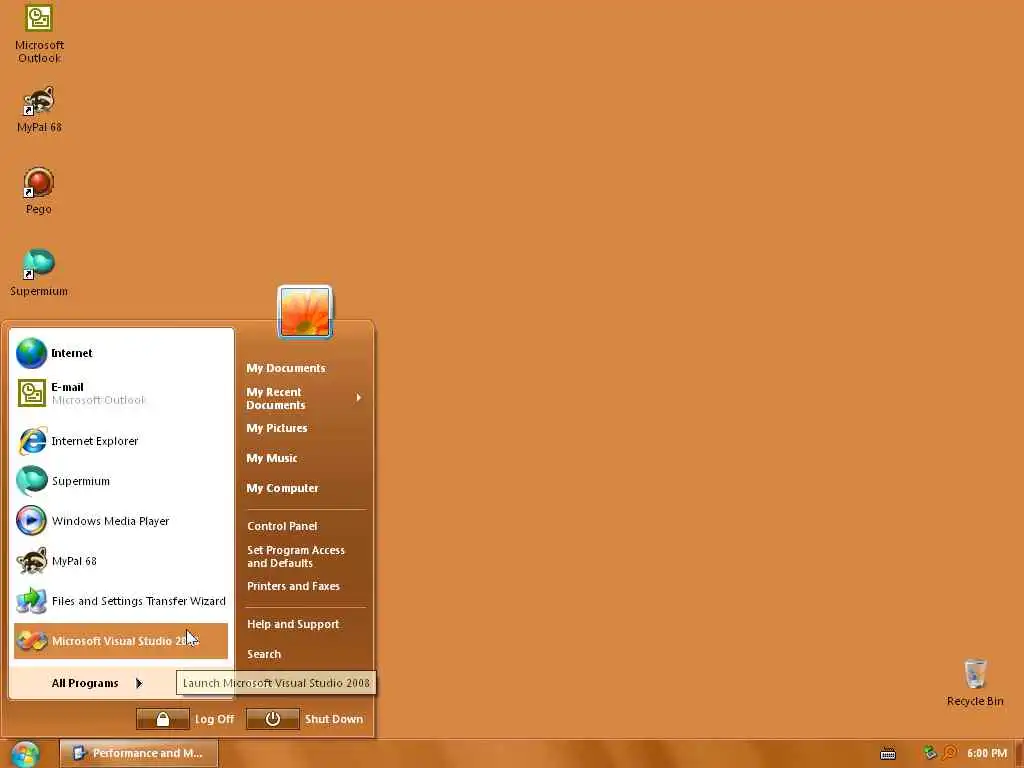Switch to Performance and M... taskbar window
Screen dimensions: 1024x768
tap(139, 754)
